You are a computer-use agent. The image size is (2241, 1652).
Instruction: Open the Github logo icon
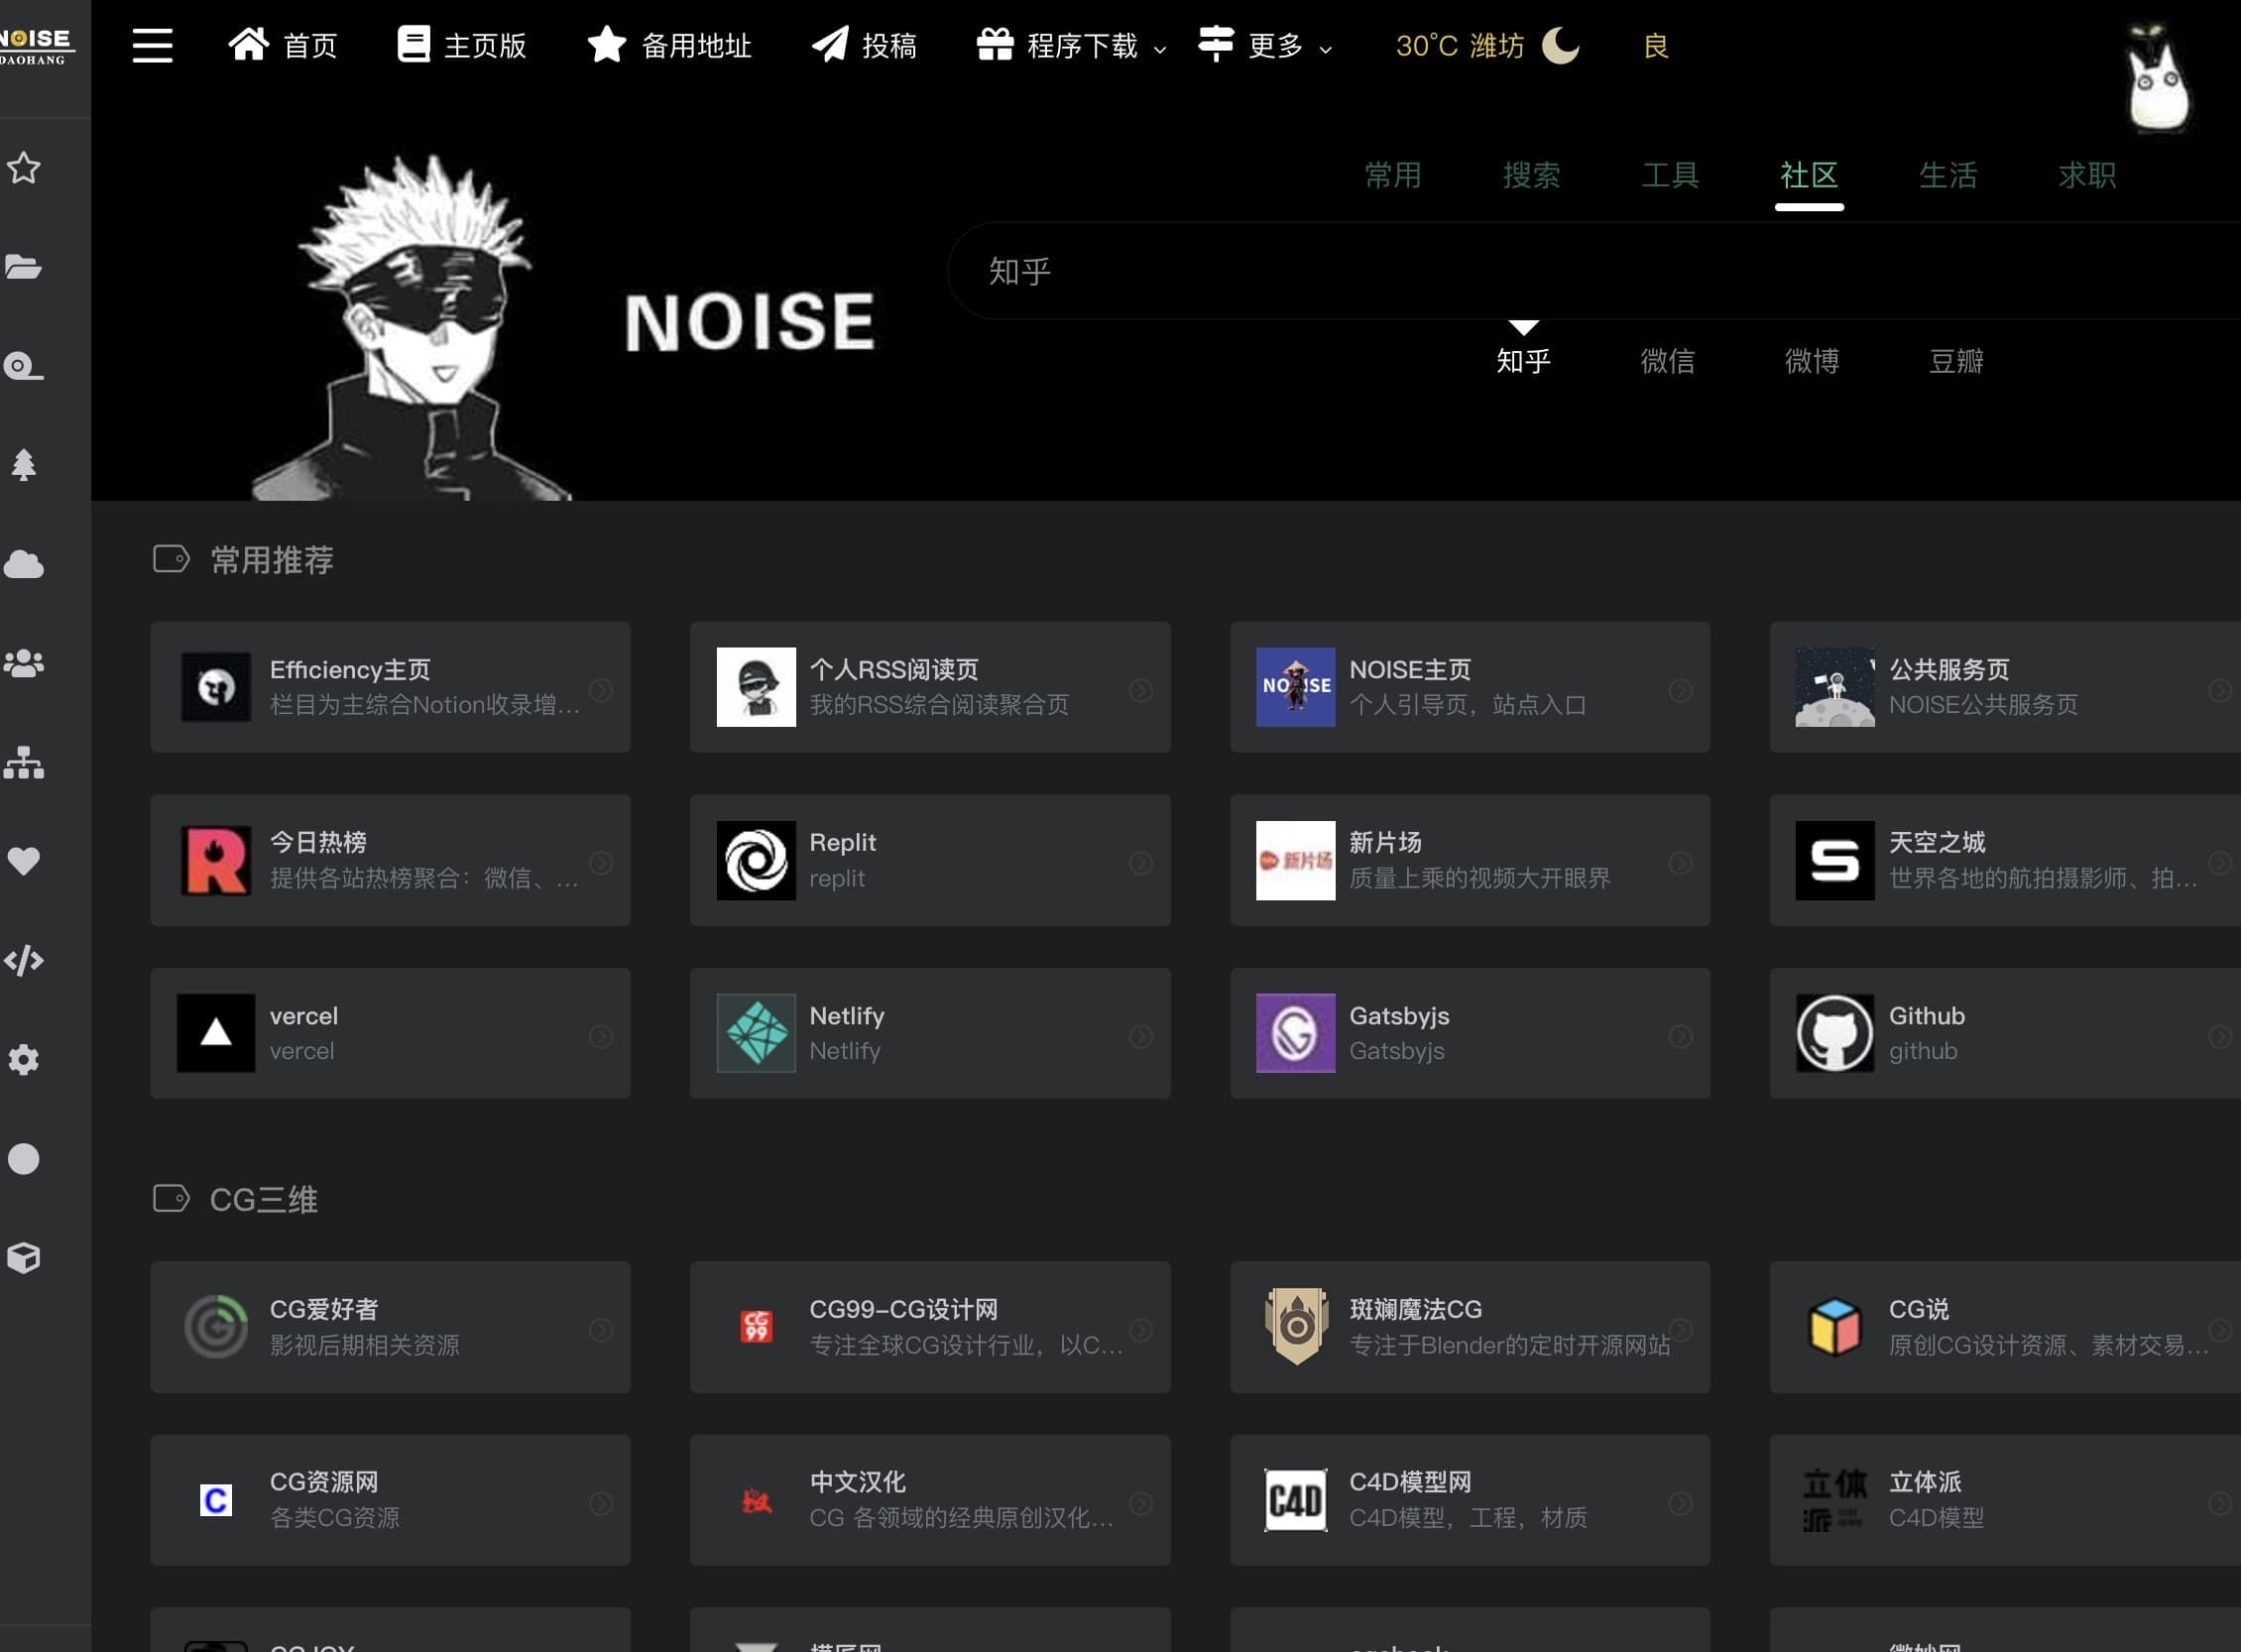pos(1834,1033)
